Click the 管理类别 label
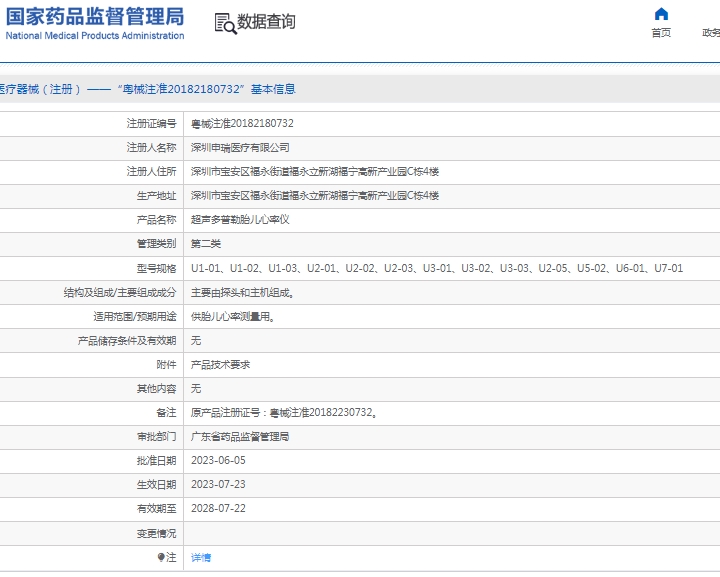The height and width of the screenshot is (577, 720). pyautogui.click(x=157, y=244)
